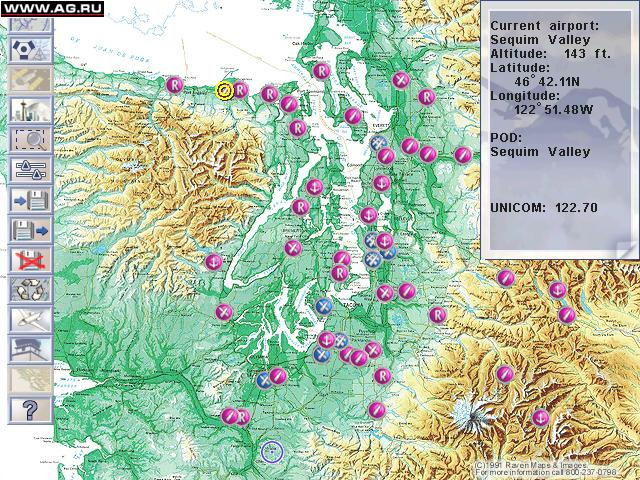Click the greyed-out runway sidebar icon
The width and height of the screenshot is (640, 480).
click(31, 79)
